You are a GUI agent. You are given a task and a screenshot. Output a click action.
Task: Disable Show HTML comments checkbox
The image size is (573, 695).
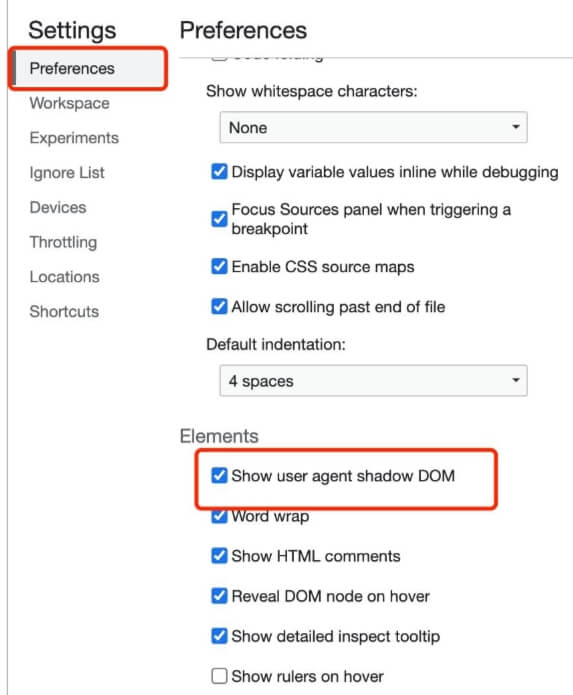[x=219, y=555]
